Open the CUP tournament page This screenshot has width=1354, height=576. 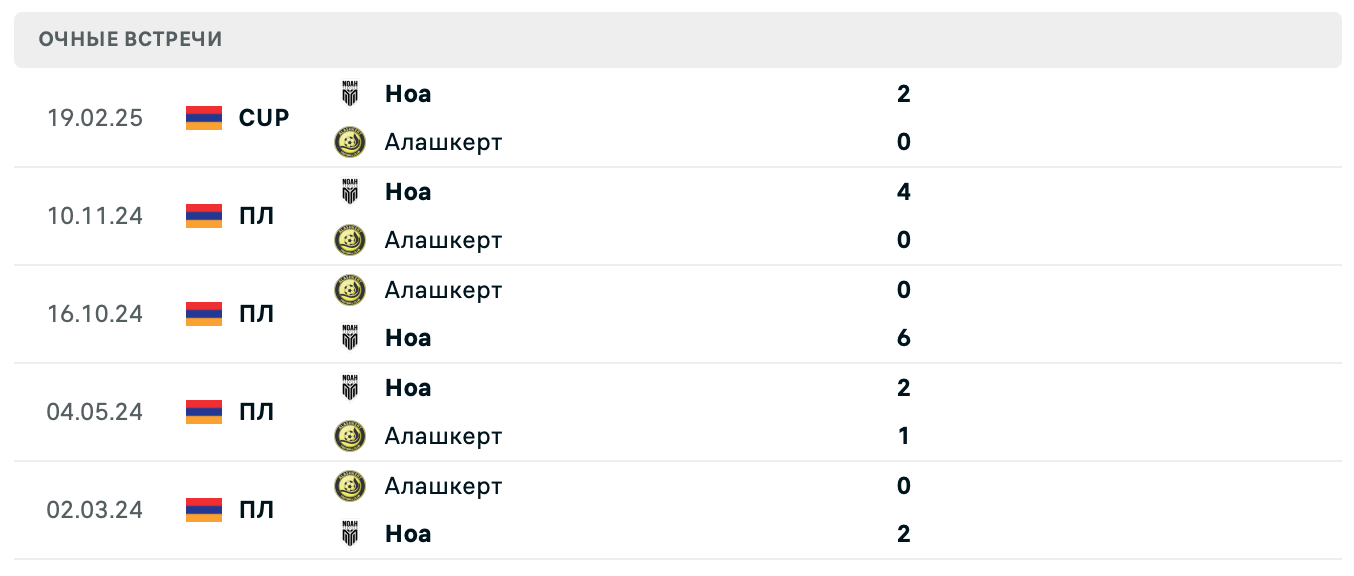[x=263, y=117]
